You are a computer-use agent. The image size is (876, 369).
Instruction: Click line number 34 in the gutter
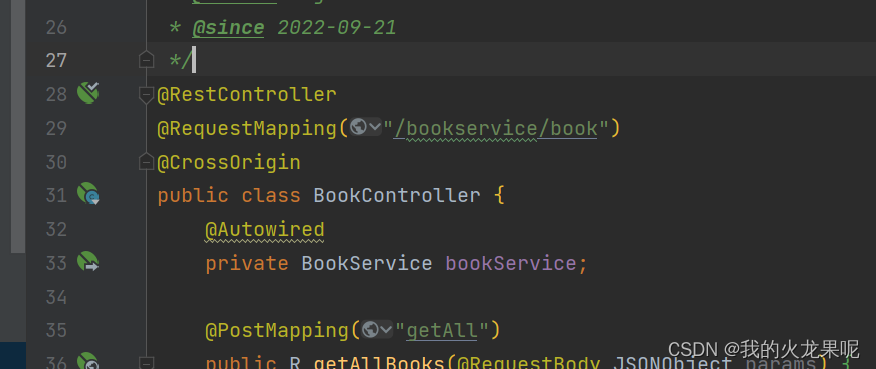pyautogui.click(x=56, y=297)
